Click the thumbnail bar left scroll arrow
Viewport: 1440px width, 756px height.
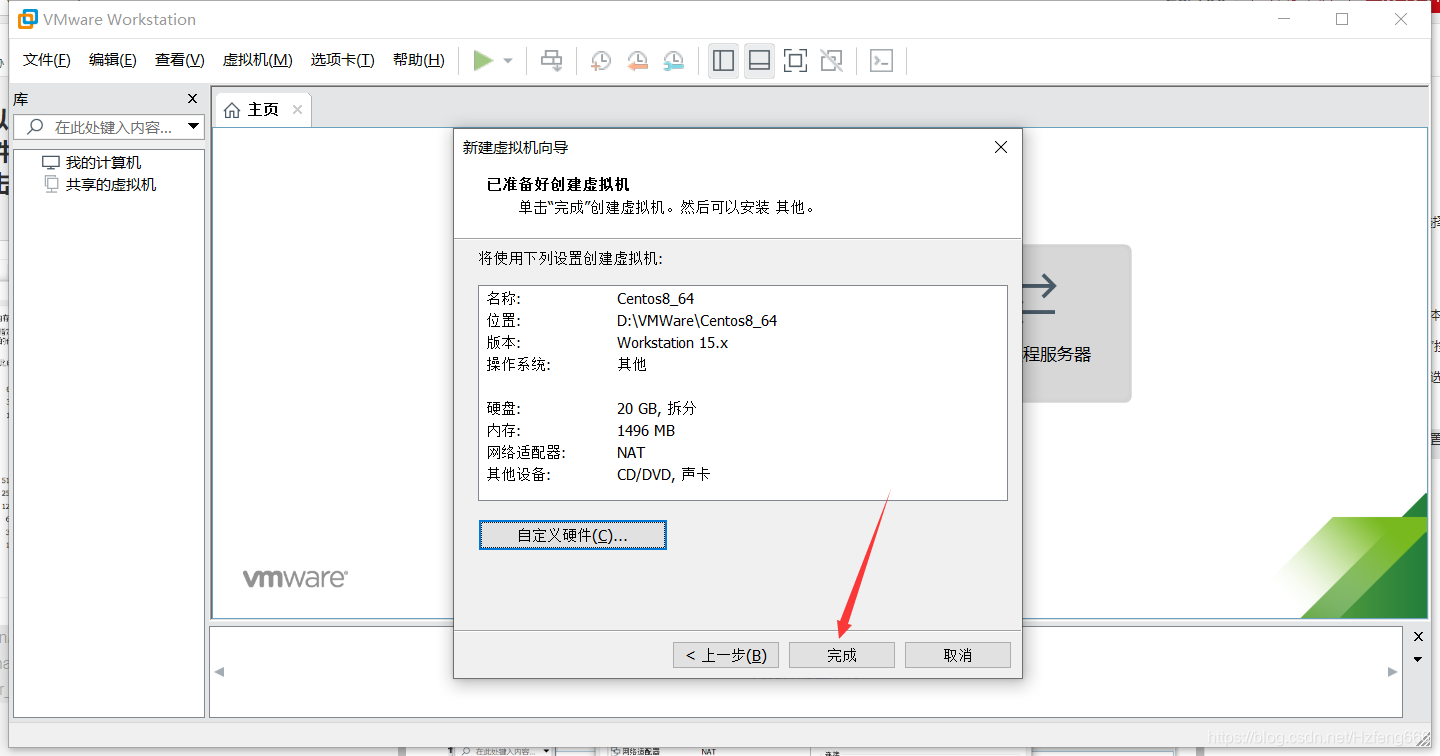[x=220, y=671]
